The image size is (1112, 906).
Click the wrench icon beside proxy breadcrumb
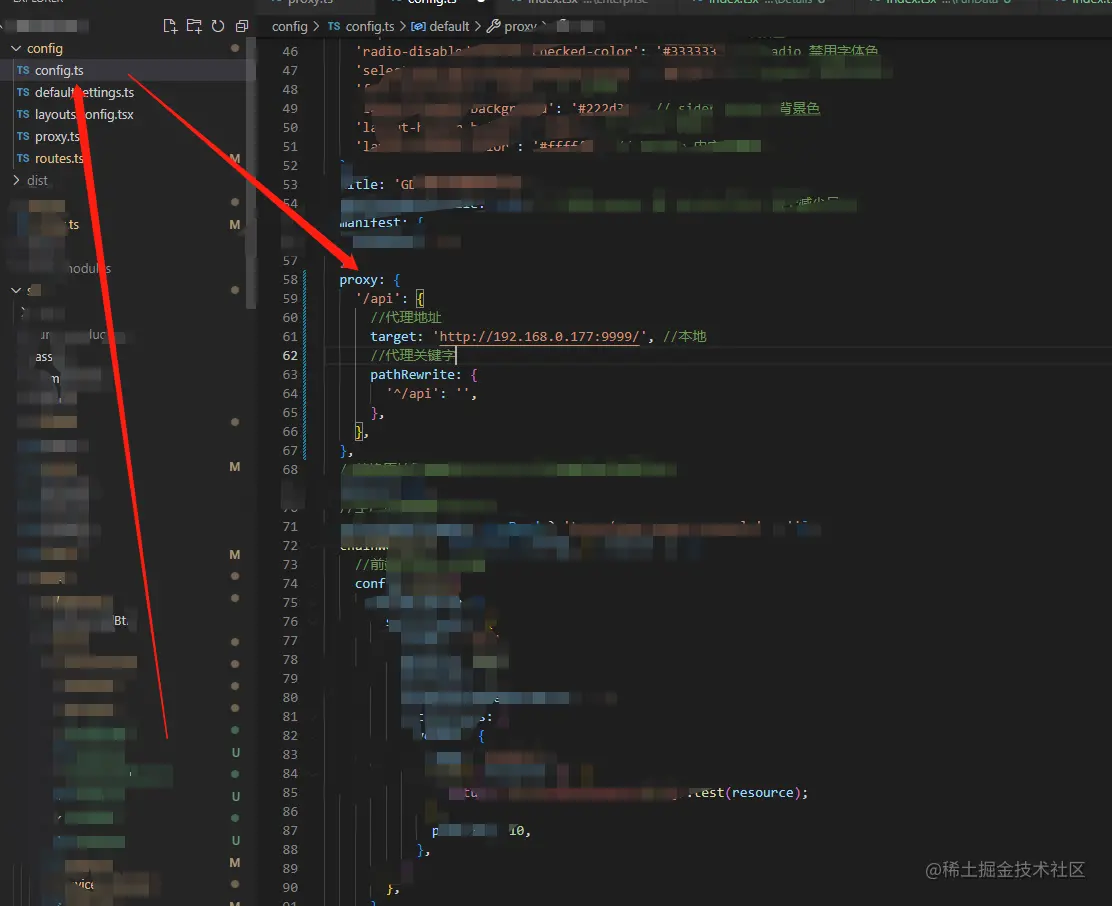point(493,26)
